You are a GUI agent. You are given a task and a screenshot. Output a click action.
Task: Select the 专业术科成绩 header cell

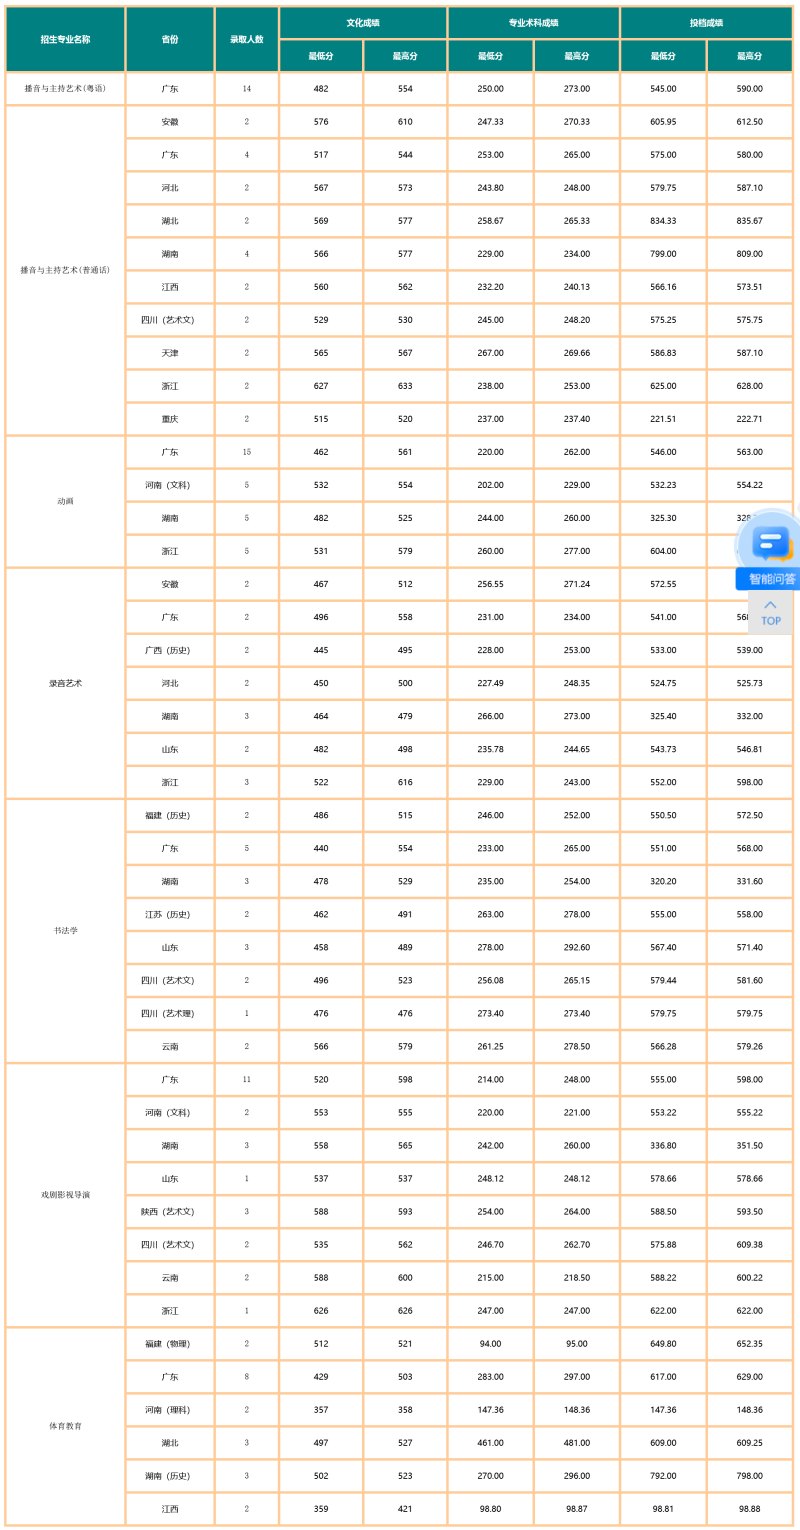tap(533, 22)
